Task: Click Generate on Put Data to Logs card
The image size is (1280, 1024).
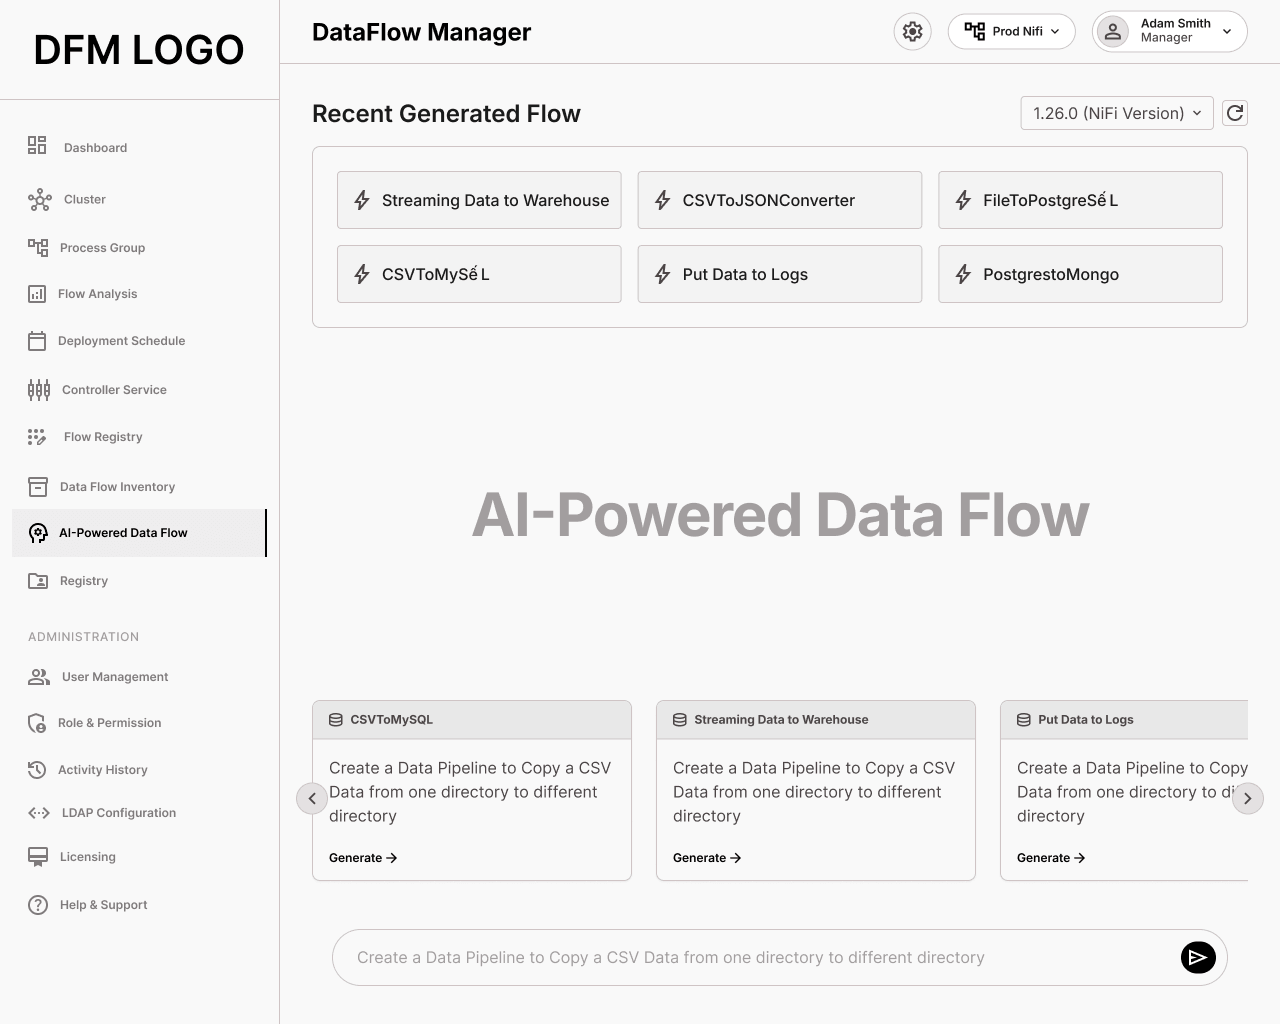Action: click(x=1051, y=858)
